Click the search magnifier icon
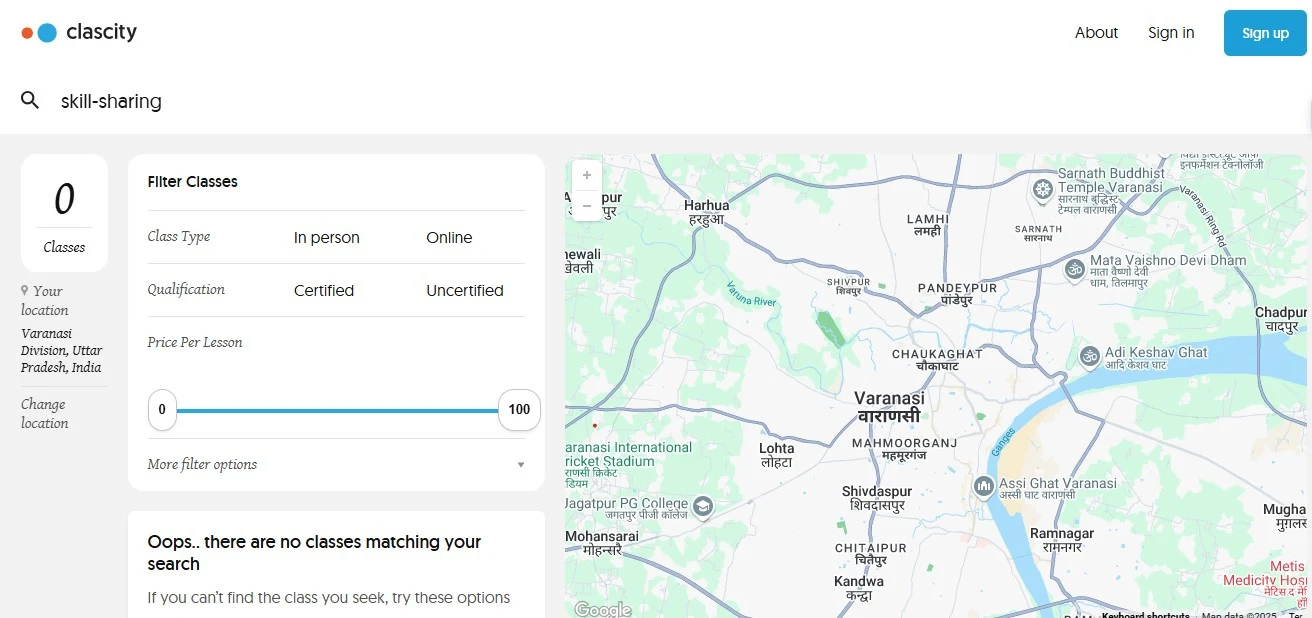 point(30,100)
